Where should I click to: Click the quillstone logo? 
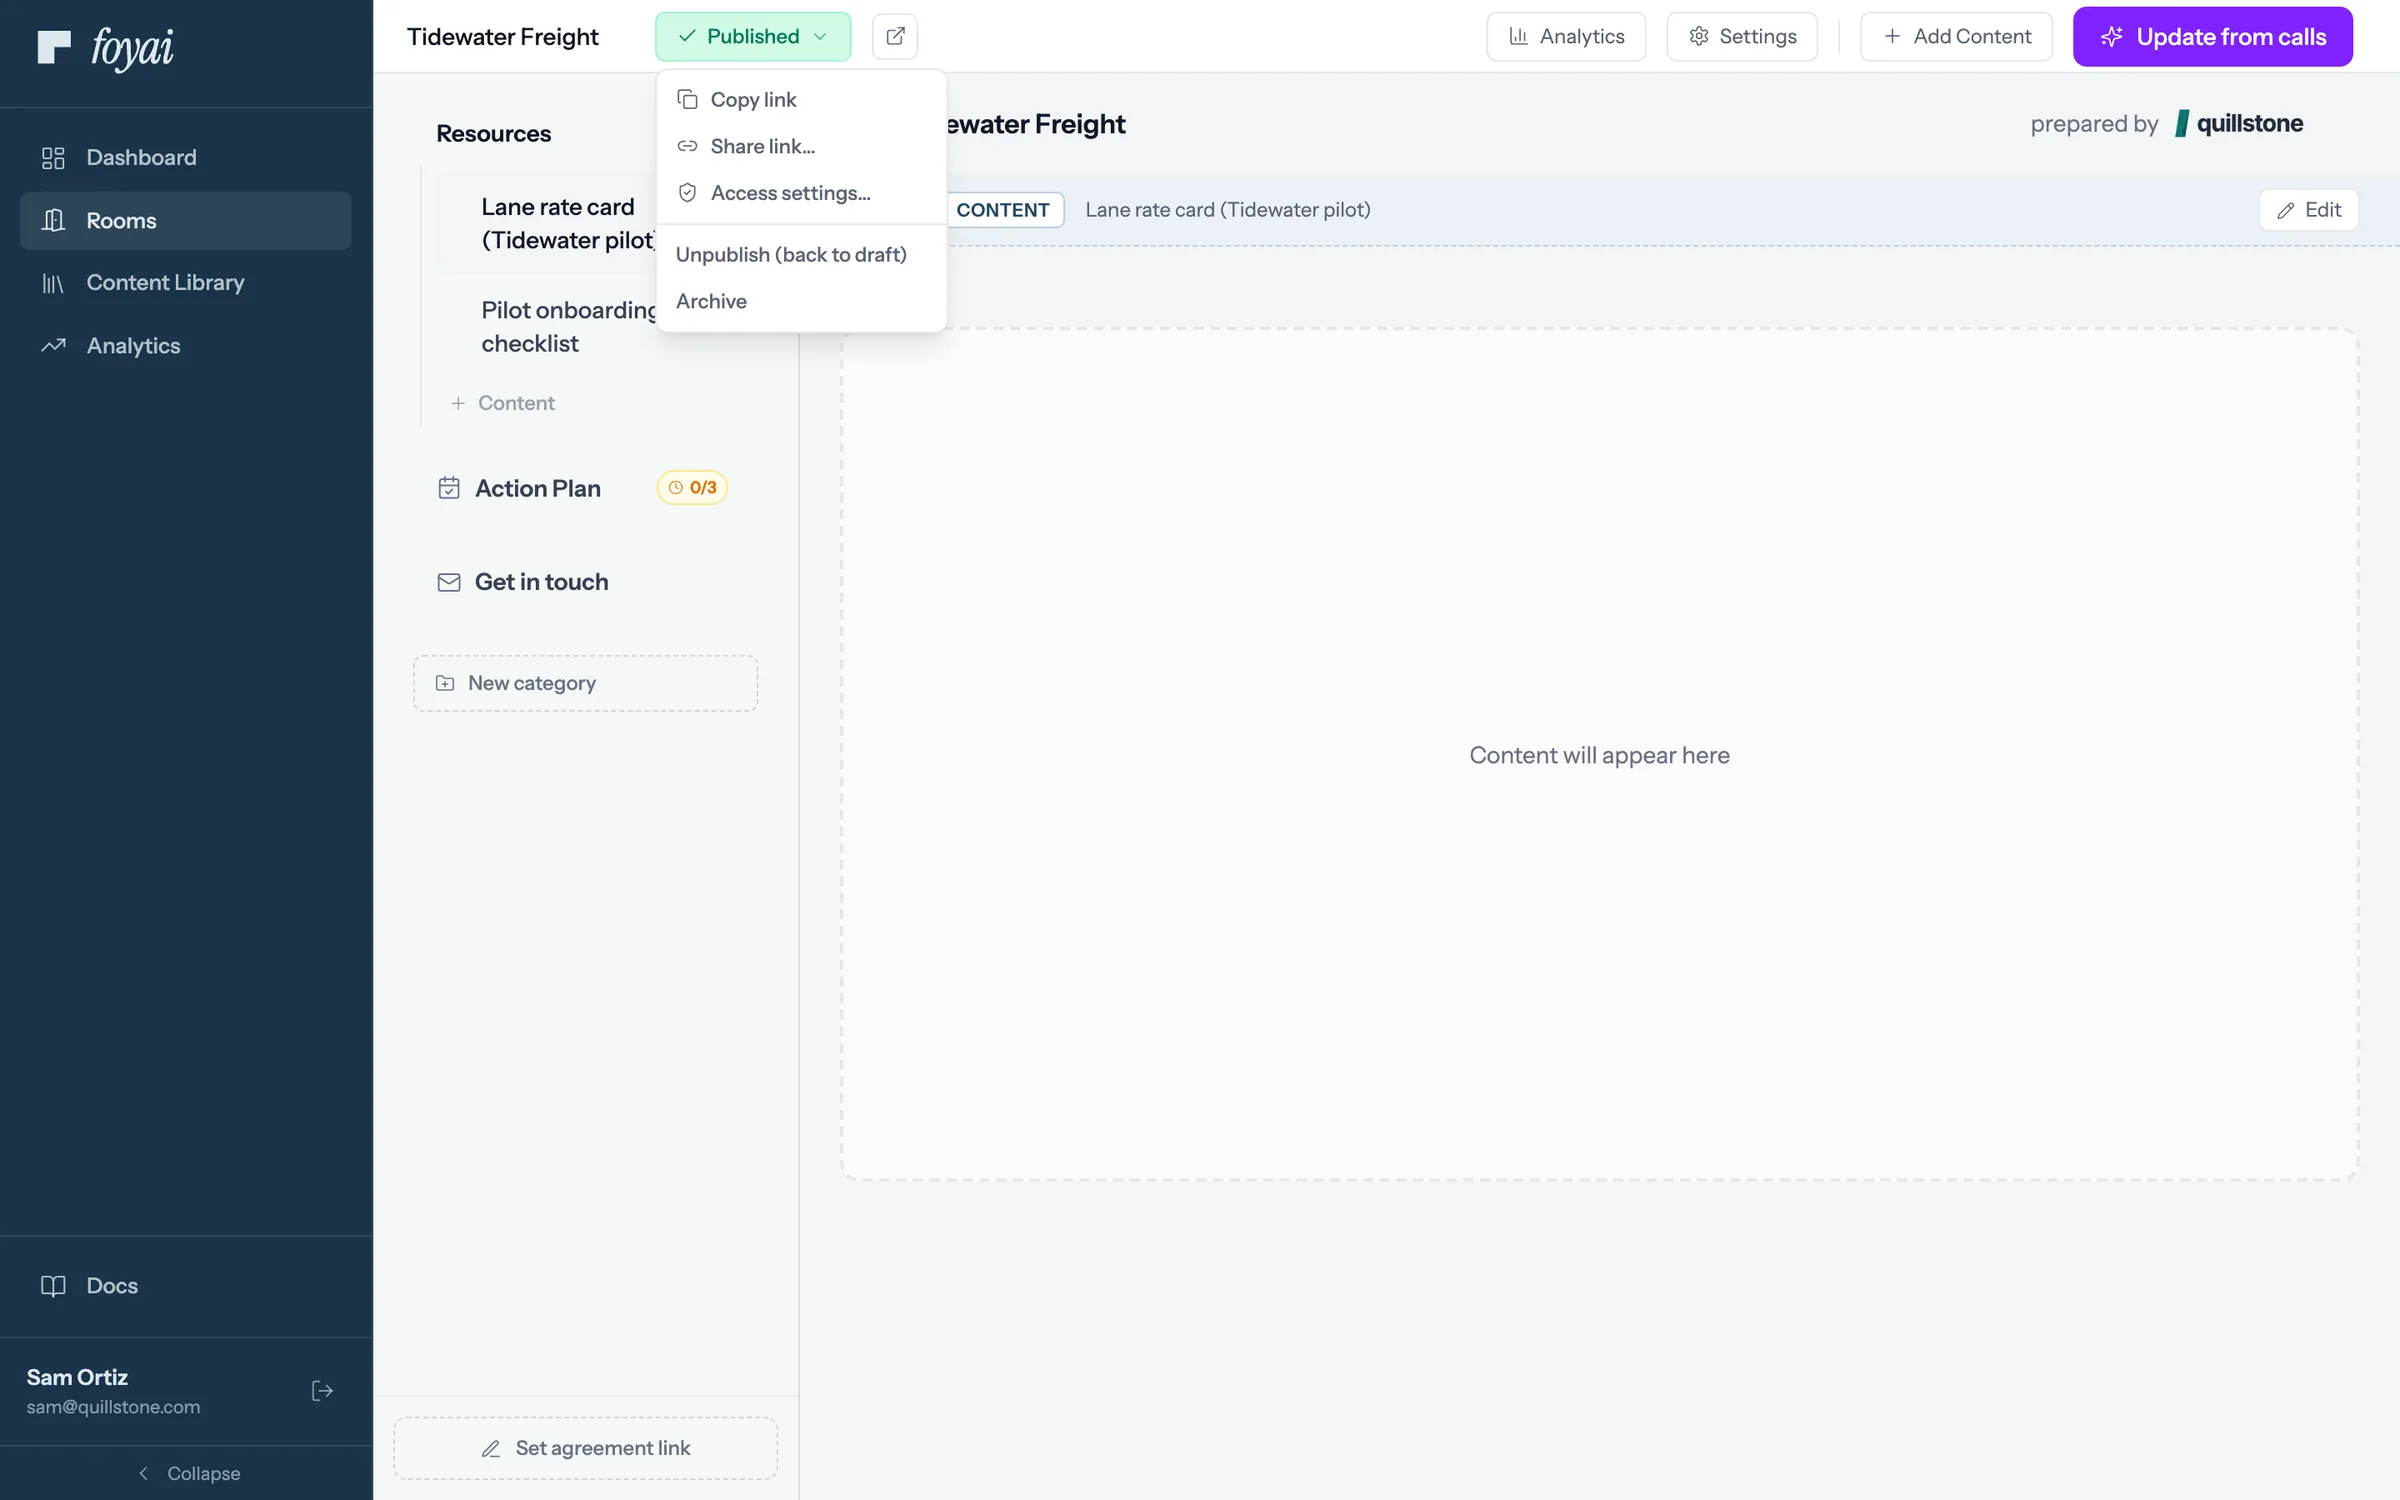coord(2239,123)
